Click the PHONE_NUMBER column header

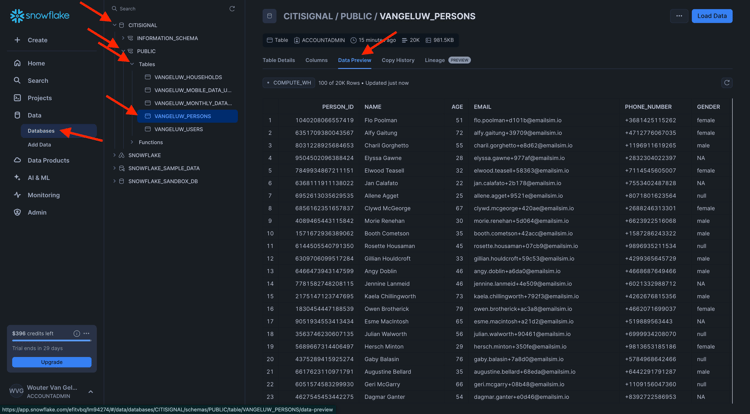click(x=648, y=107)
